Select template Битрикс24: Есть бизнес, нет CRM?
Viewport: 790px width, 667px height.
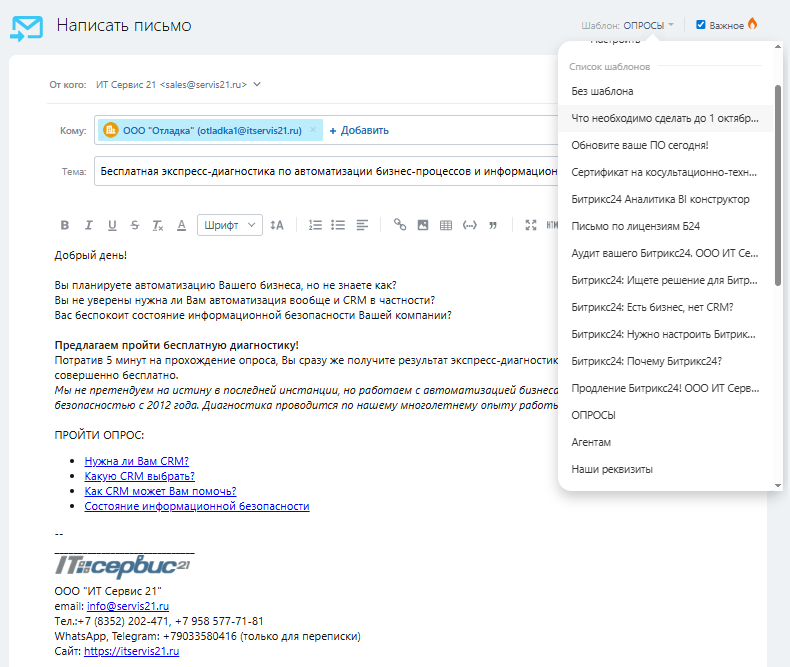(x=665, y=307)
